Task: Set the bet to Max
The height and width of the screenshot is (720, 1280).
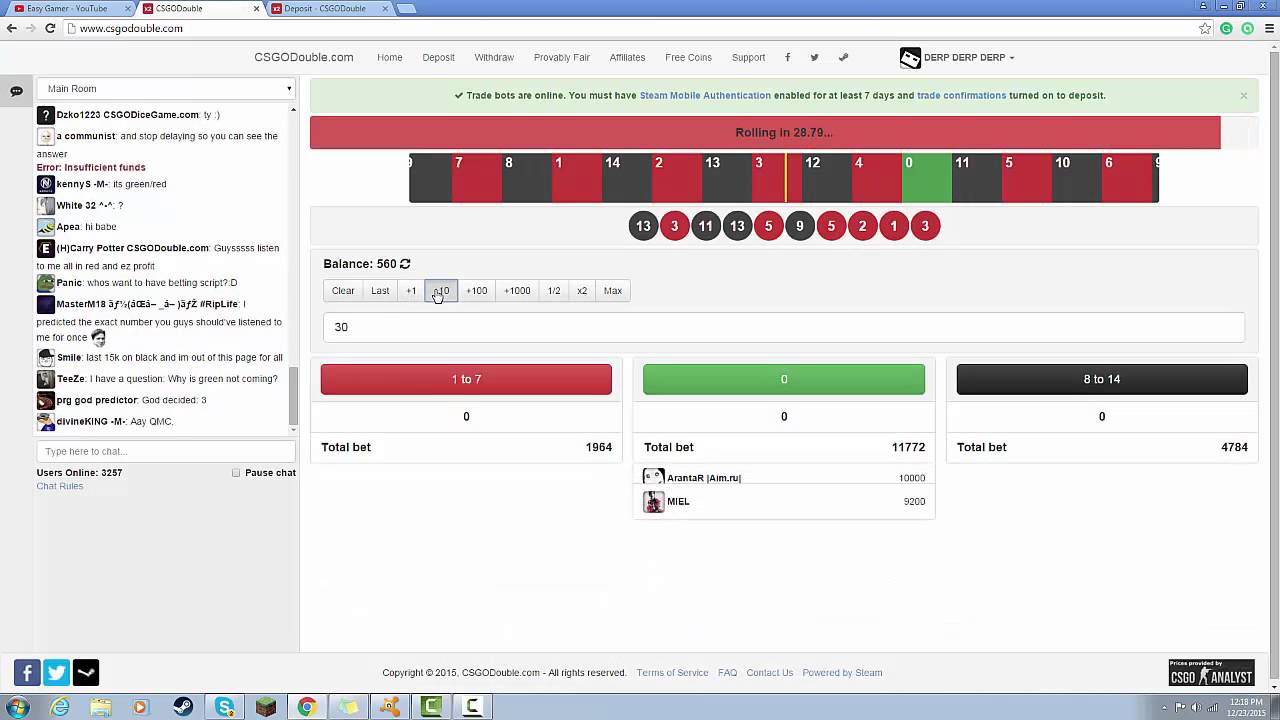Action: [613, 291]
